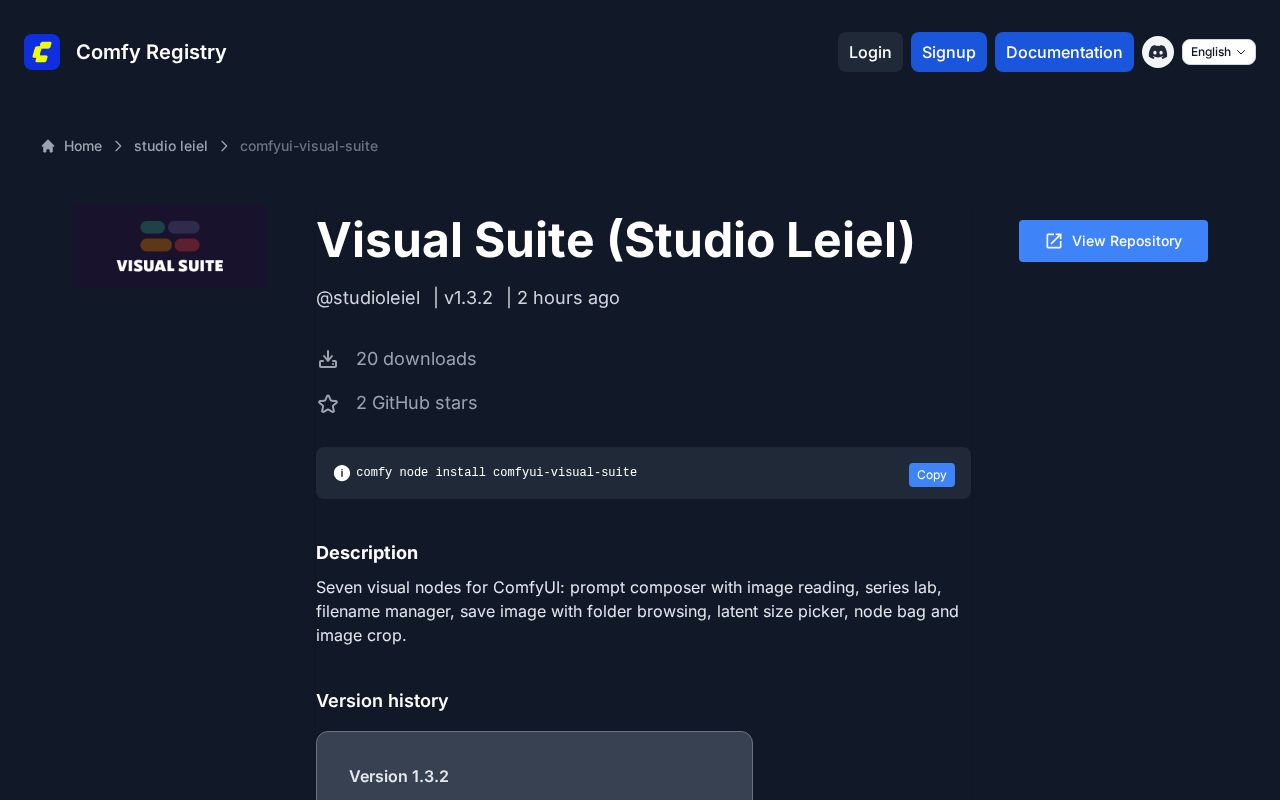Click the Visual Suite thumbnail image
This screenshot has width=1280, height=800.
pyautogui.click(x=169, y=246)
